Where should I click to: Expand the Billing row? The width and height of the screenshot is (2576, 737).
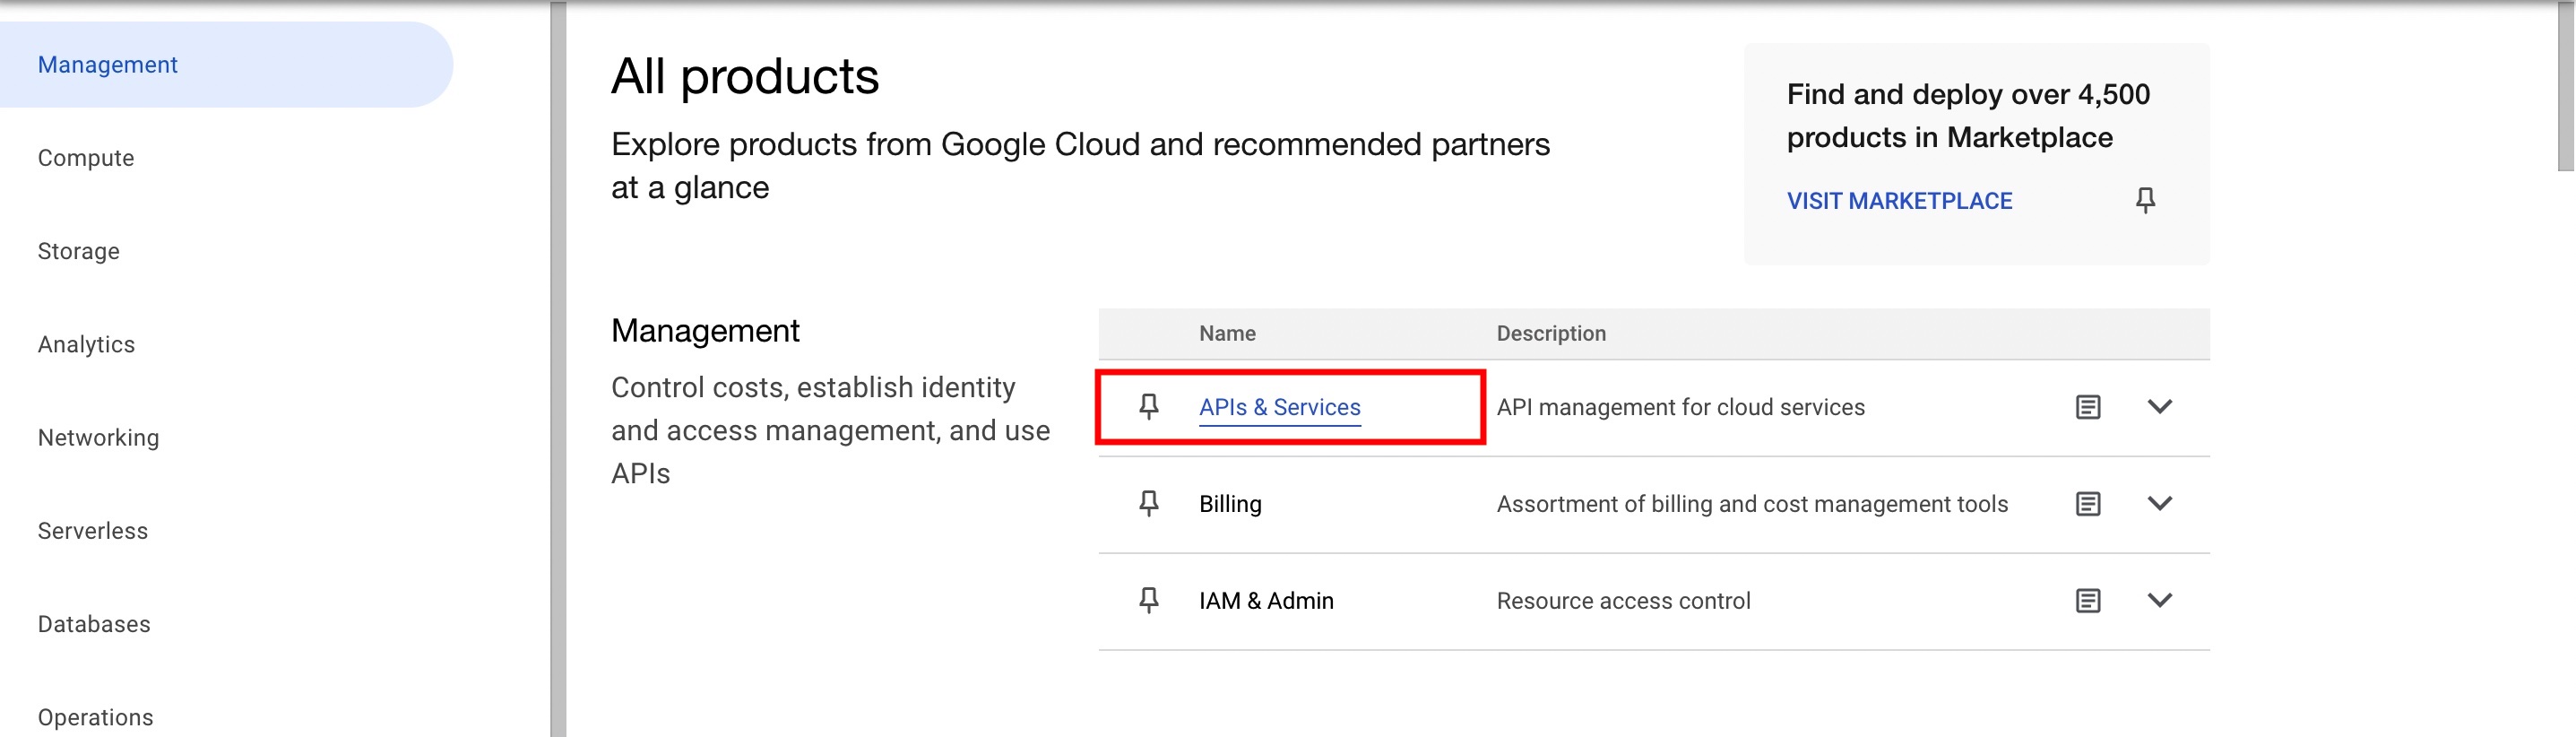pyautogui.click(x=2160, y=504)
